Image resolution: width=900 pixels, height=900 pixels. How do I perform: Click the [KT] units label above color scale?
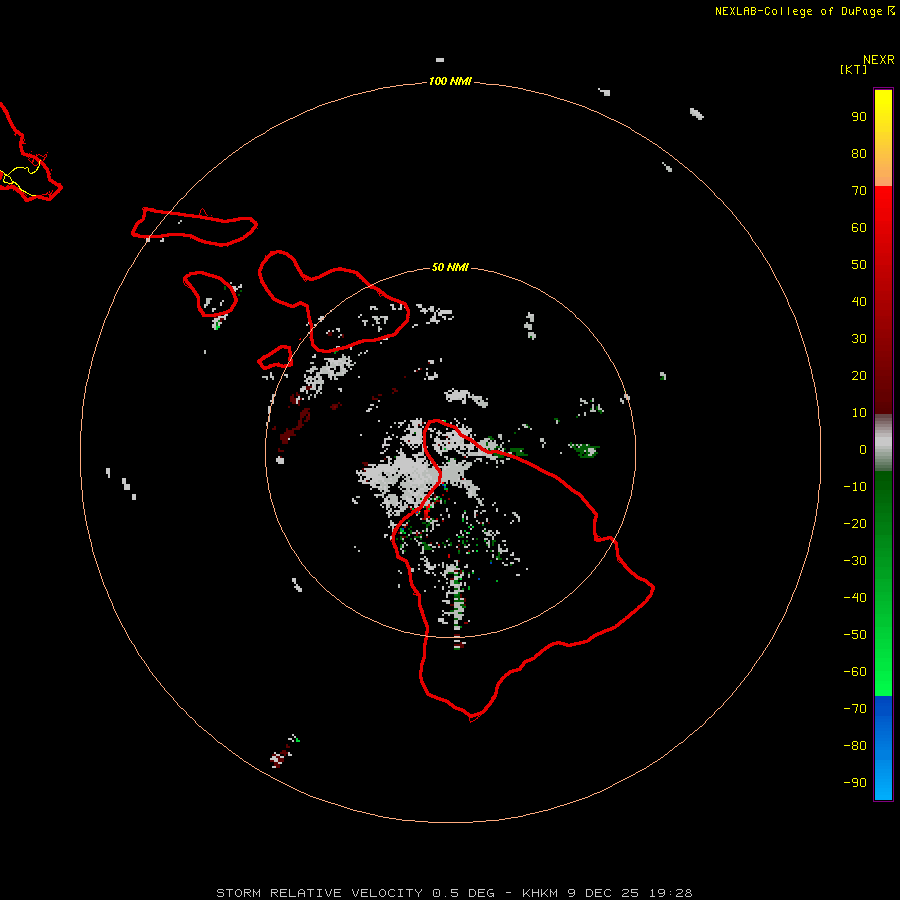point(853,69)
